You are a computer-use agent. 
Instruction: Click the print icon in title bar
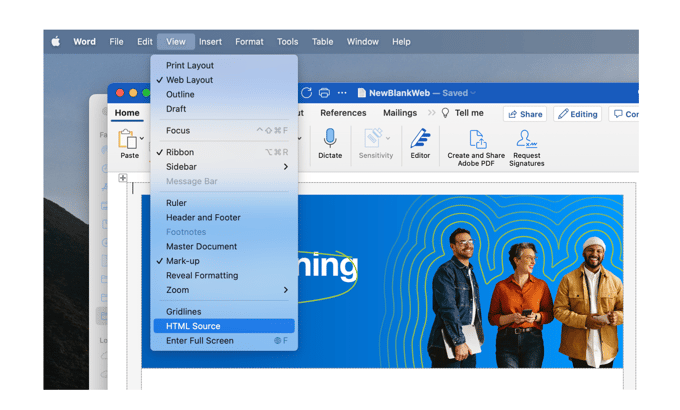pos(324,93)
